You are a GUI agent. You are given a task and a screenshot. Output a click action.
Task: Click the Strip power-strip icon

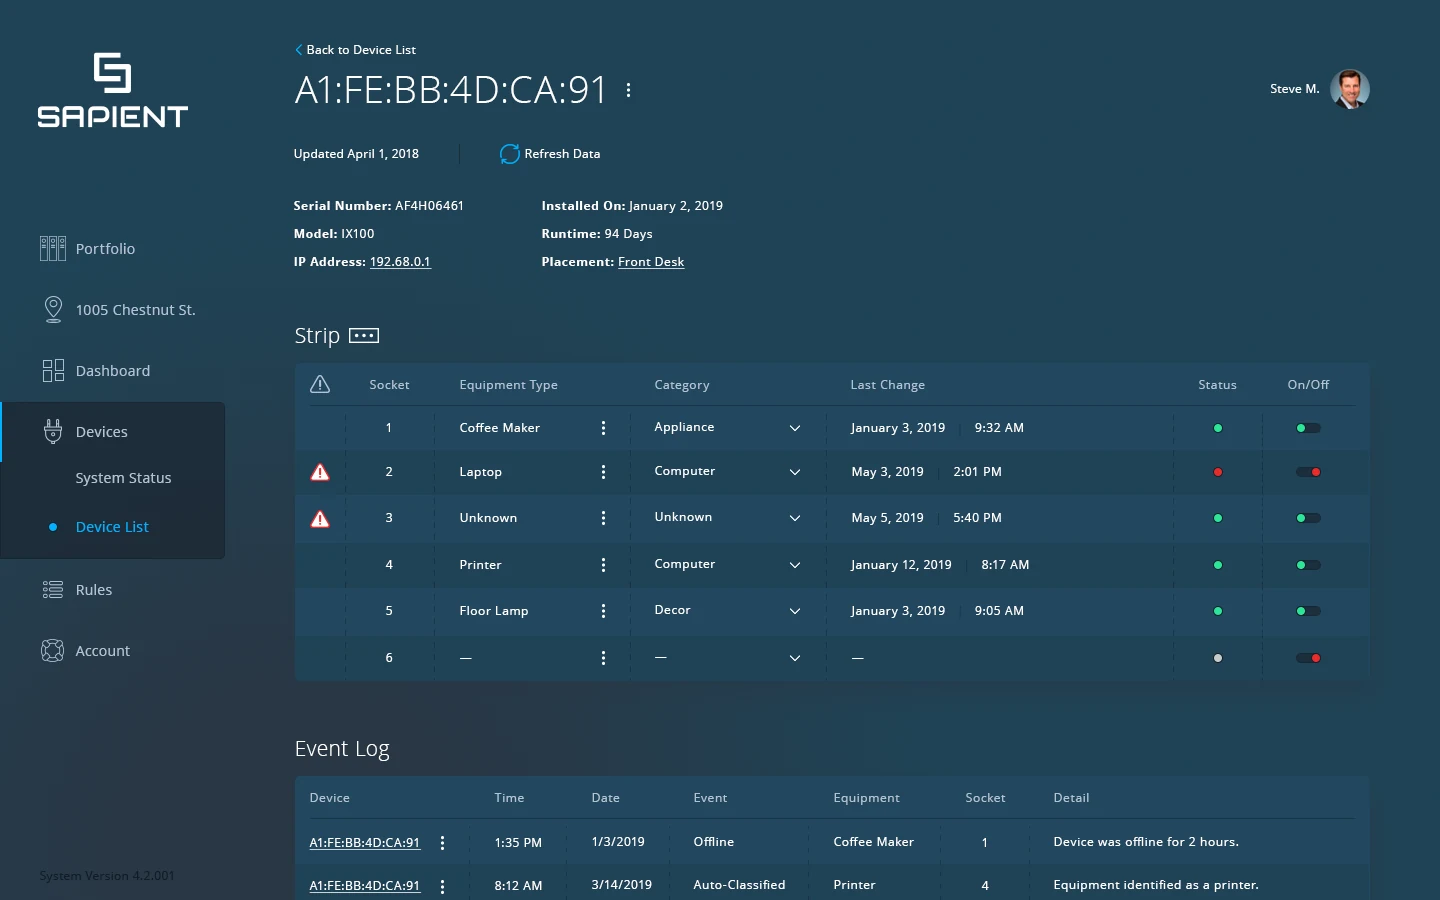point(364,336)
